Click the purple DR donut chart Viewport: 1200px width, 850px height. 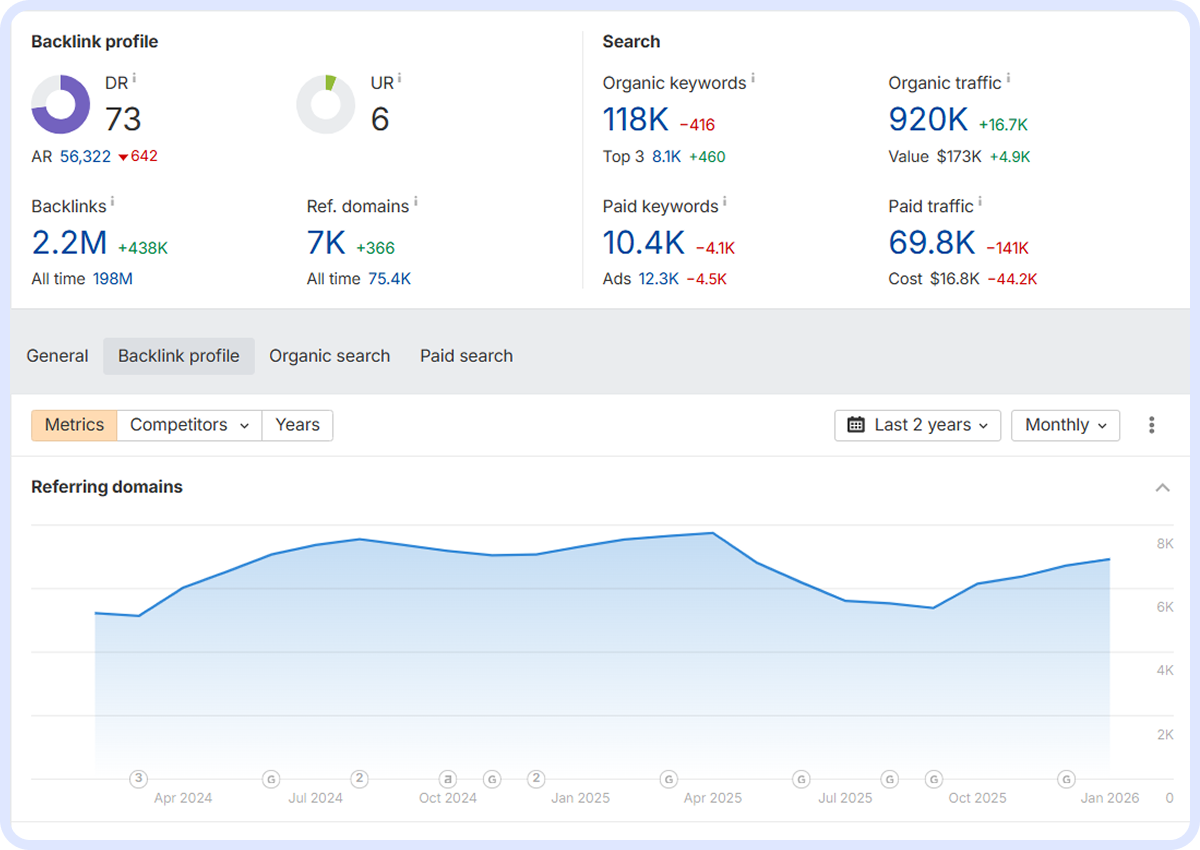(60, 104)
